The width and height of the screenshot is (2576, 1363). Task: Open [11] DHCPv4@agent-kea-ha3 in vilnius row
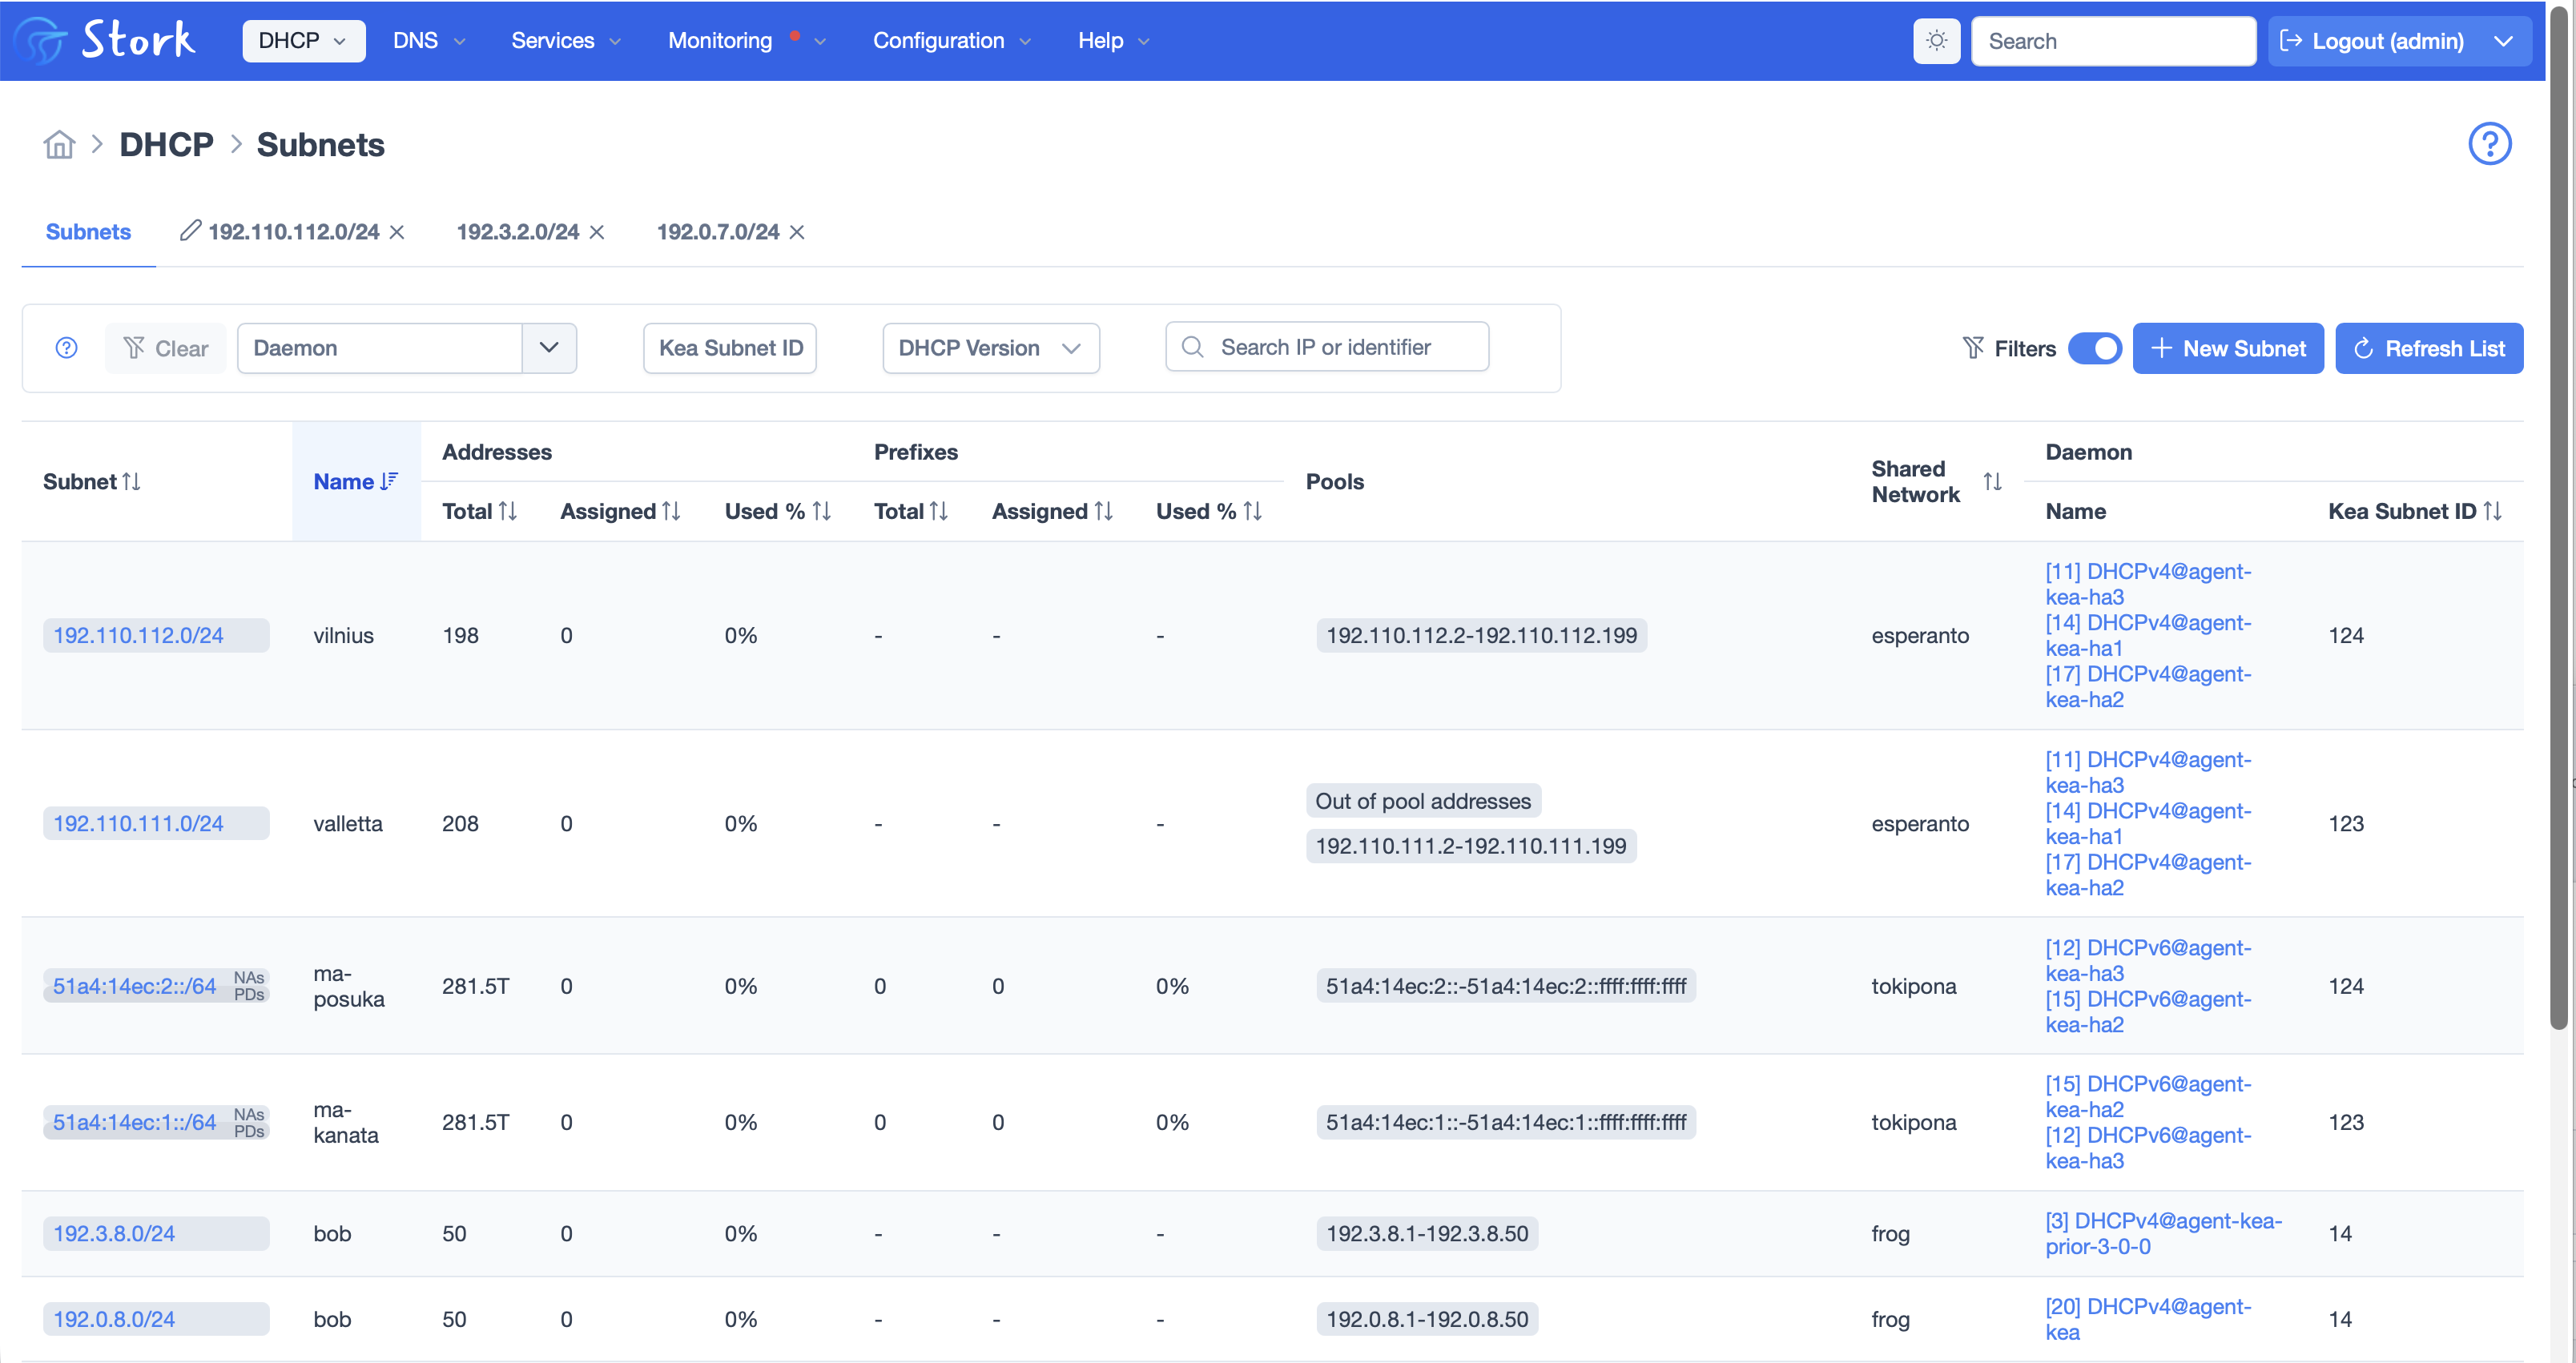[x=2148, y=584]
